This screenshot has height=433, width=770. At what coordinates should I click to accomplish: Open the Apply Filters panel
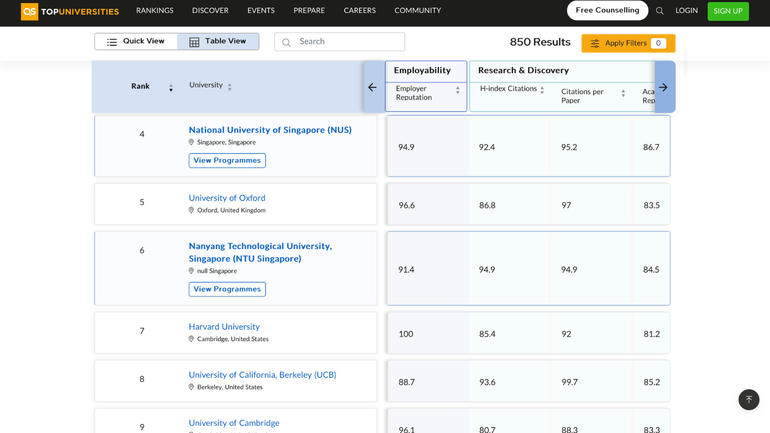tap(628, 43)
